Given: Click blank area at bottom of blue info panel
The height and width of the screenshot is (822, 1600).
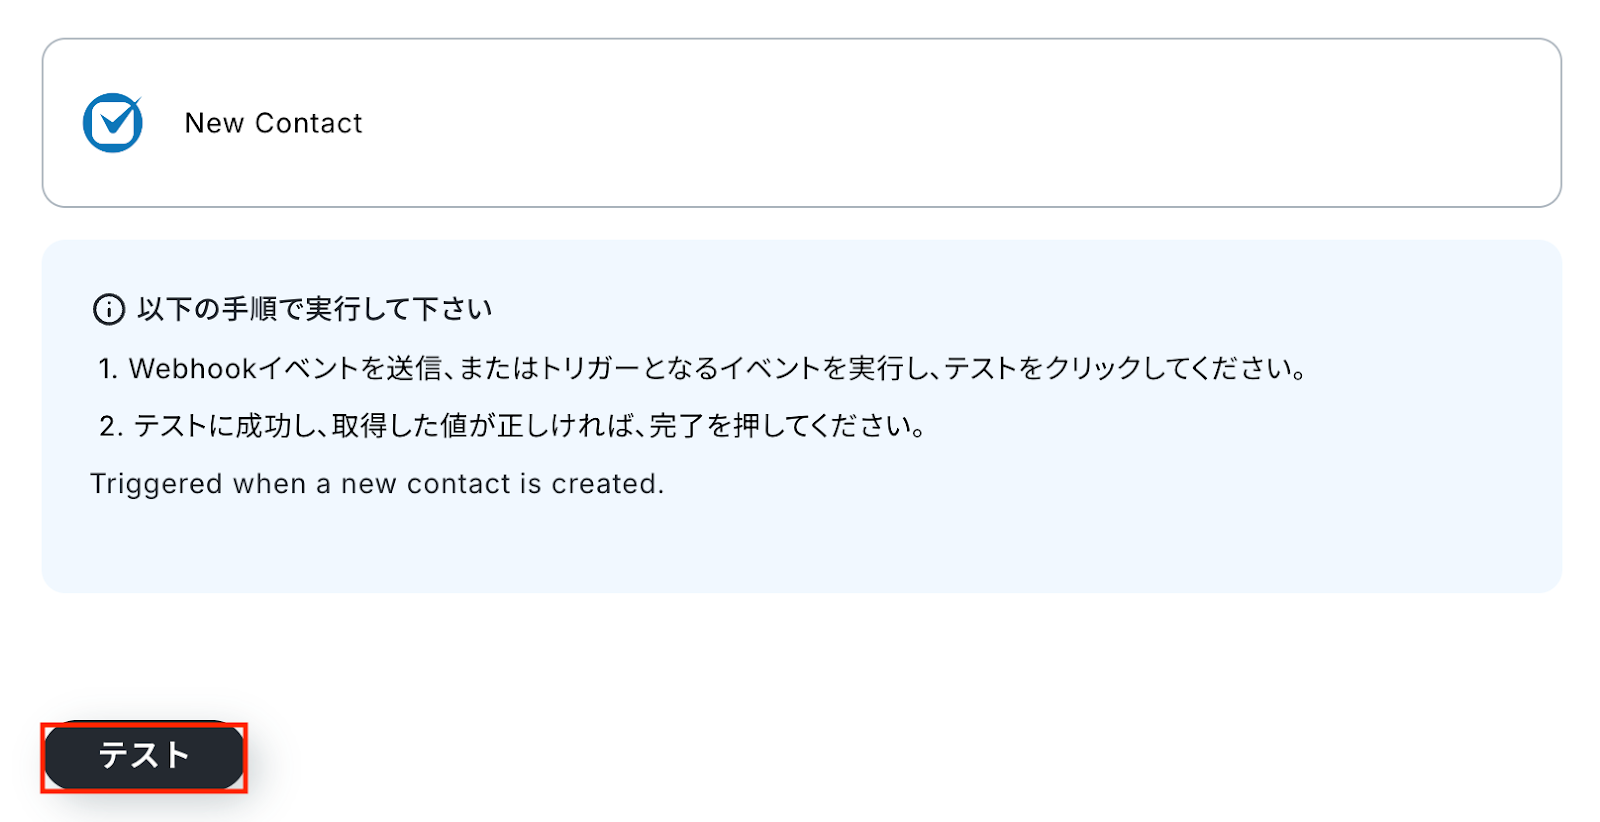Looking at the screenshot, I should coord(800,550).
